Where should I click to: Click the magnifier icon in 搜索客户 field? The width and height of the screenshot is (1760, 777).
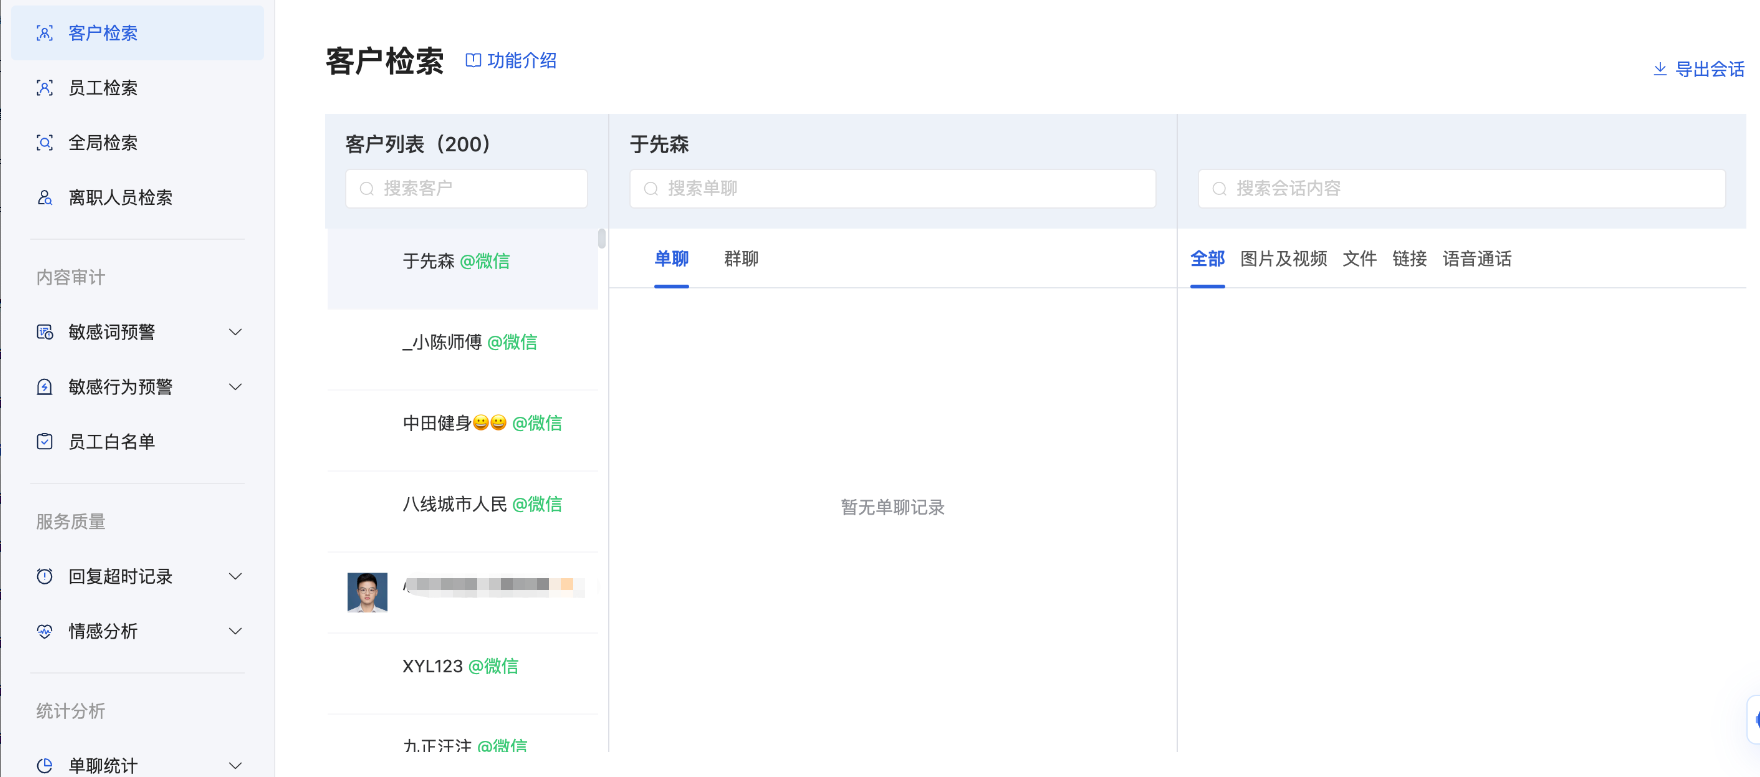coord(367,189)
